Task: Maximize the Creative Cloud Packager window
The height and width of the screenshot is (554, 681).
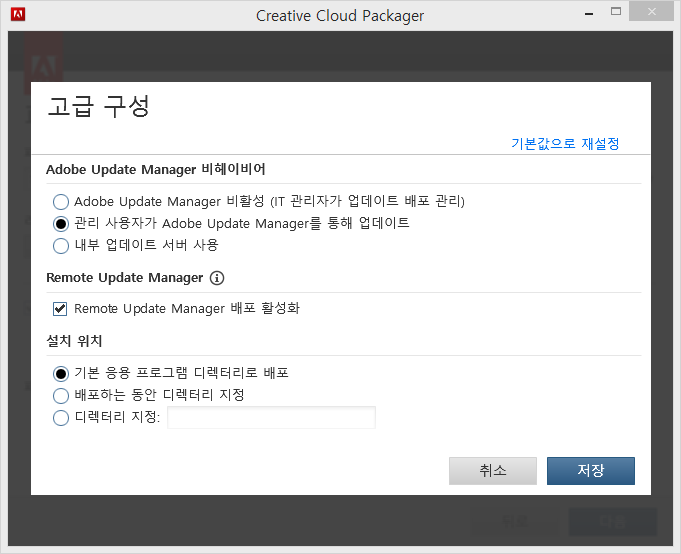Action: coord(616,12)
